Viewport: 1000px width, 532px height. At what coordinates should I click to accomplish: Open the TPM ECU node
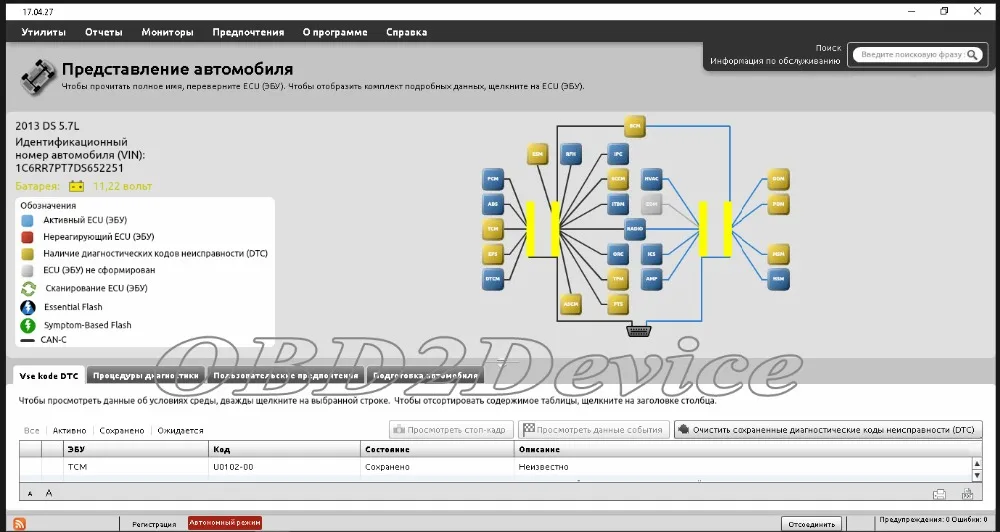(618, 279)
